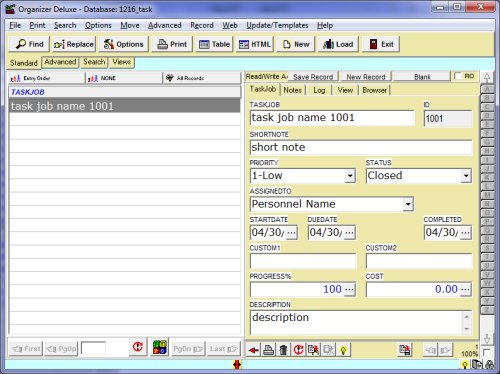Click the TASKJOB column header in list
Image resolution: width=500 pixels, height=374 pixels.
(124, 92)
